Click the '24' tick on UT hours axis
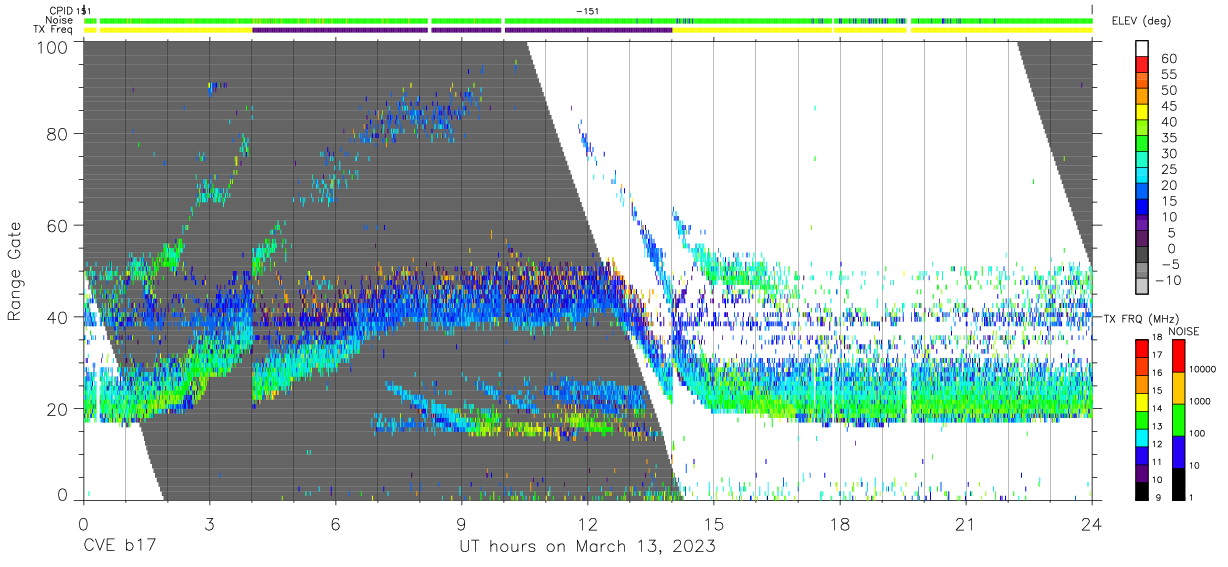Image resolution: width=1228 pixels, height=567 pixels. [1091, 523]
